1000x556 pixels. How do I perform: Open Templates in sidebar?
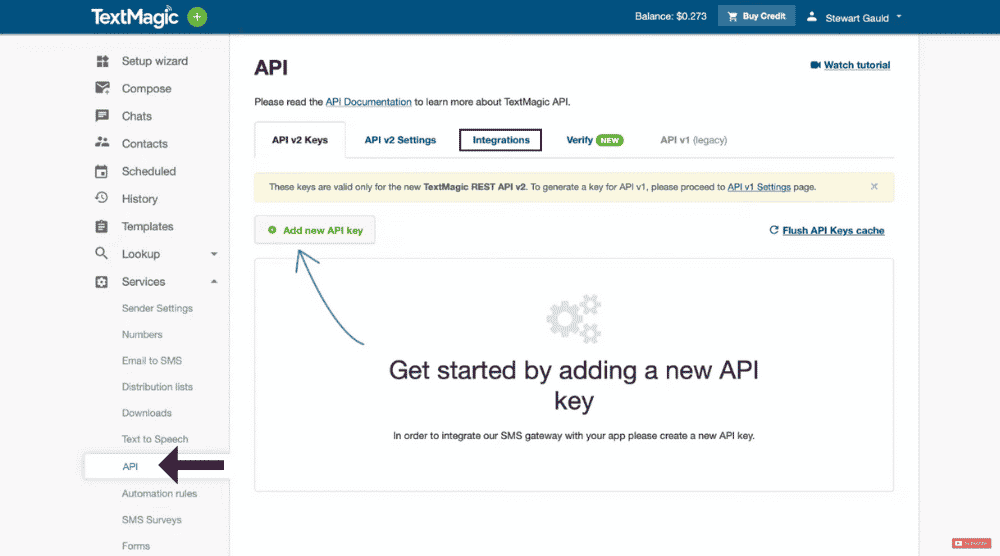[x=147, y=226]
